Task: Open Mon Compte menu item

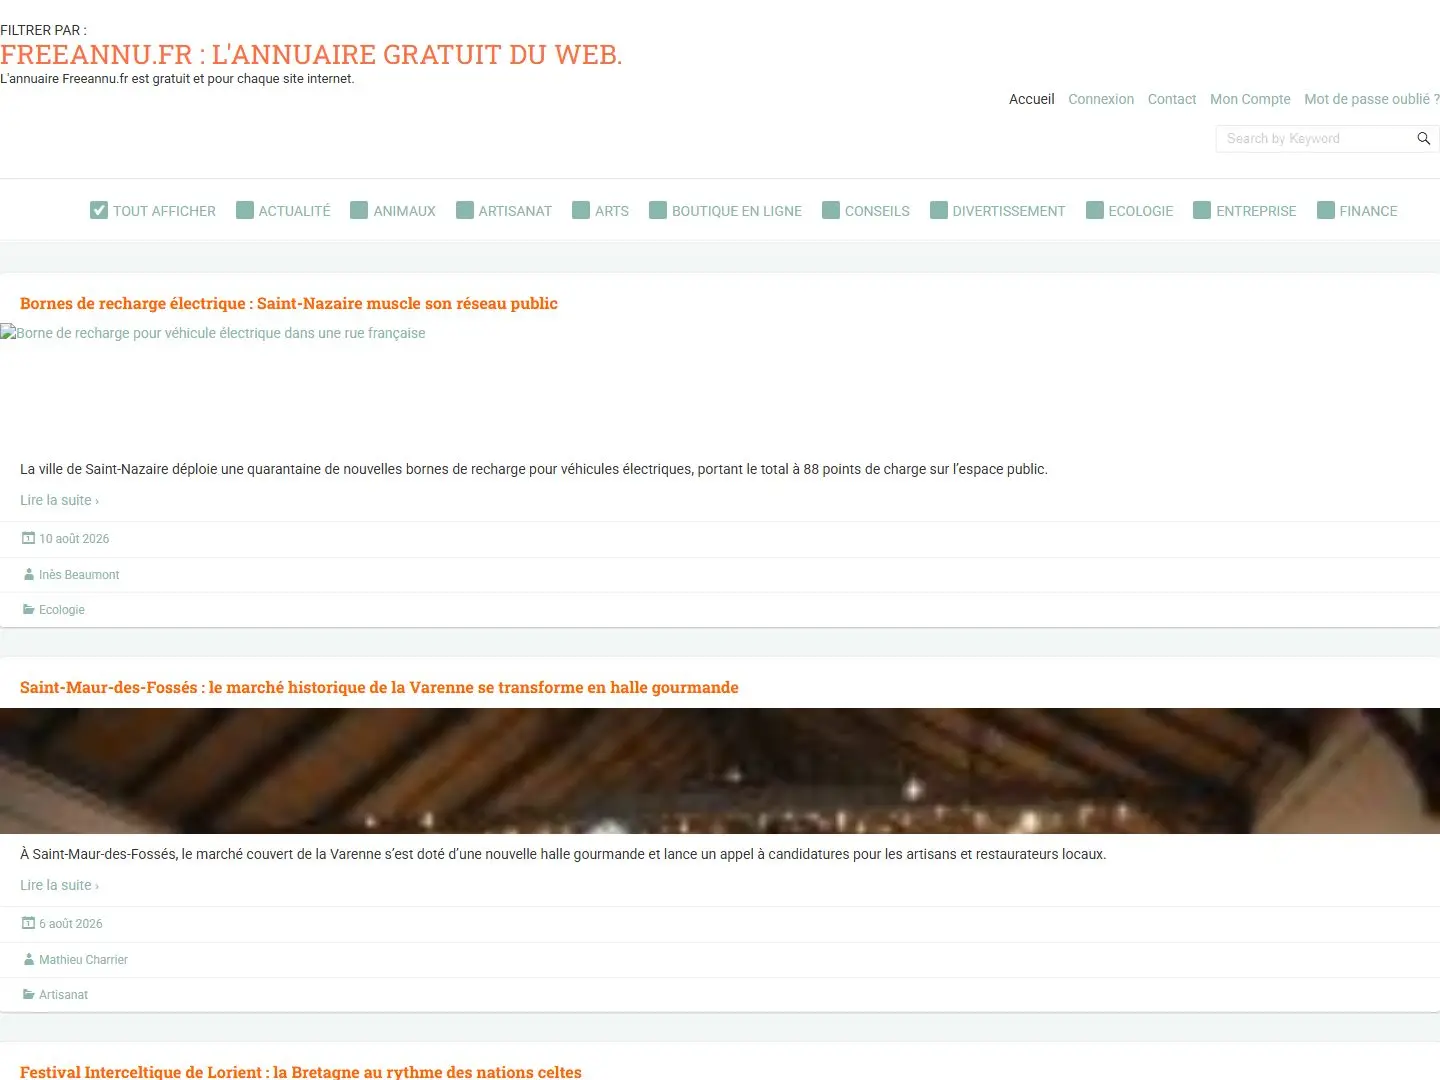Action: point(1250,99)
